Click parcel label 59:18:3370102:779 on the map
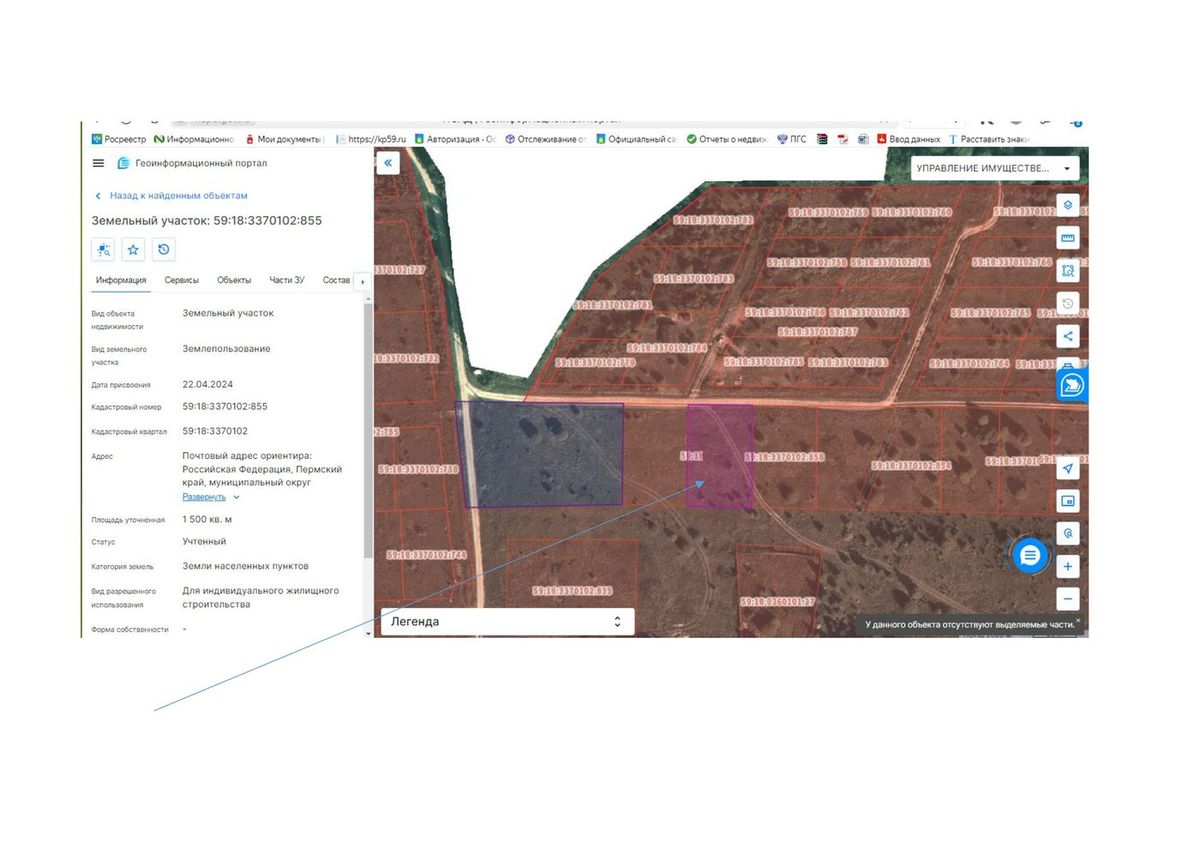Screen dimensions: 1200x849 pos(595,362)
